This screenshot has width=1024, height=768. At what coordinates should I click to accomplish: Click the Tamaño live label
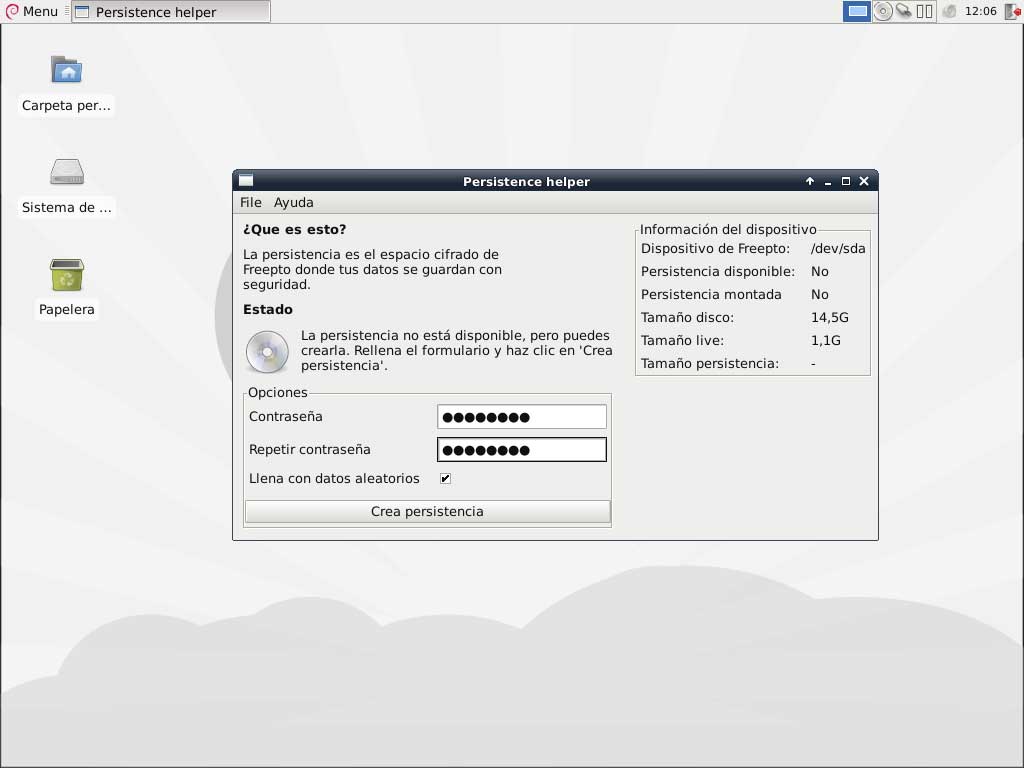pyautogui.click(x=682, y=341)
